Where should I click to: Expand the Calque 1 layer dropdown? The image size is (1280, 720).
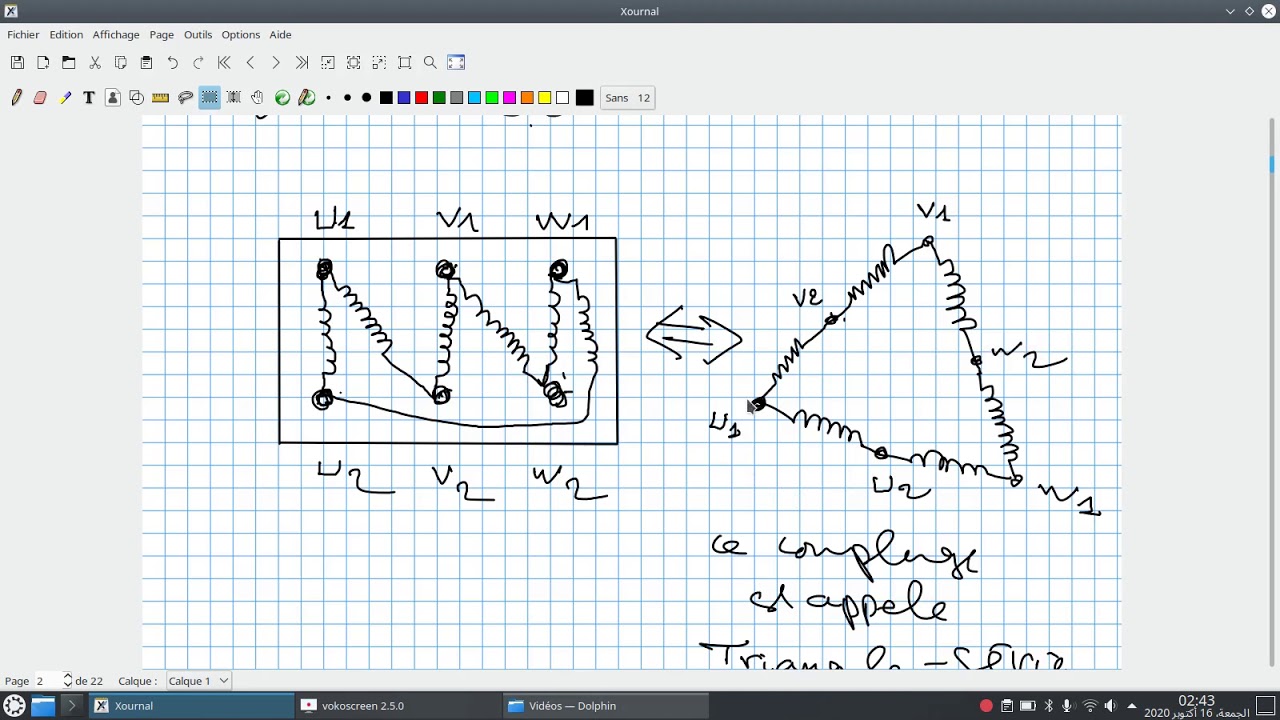(198, 681)
